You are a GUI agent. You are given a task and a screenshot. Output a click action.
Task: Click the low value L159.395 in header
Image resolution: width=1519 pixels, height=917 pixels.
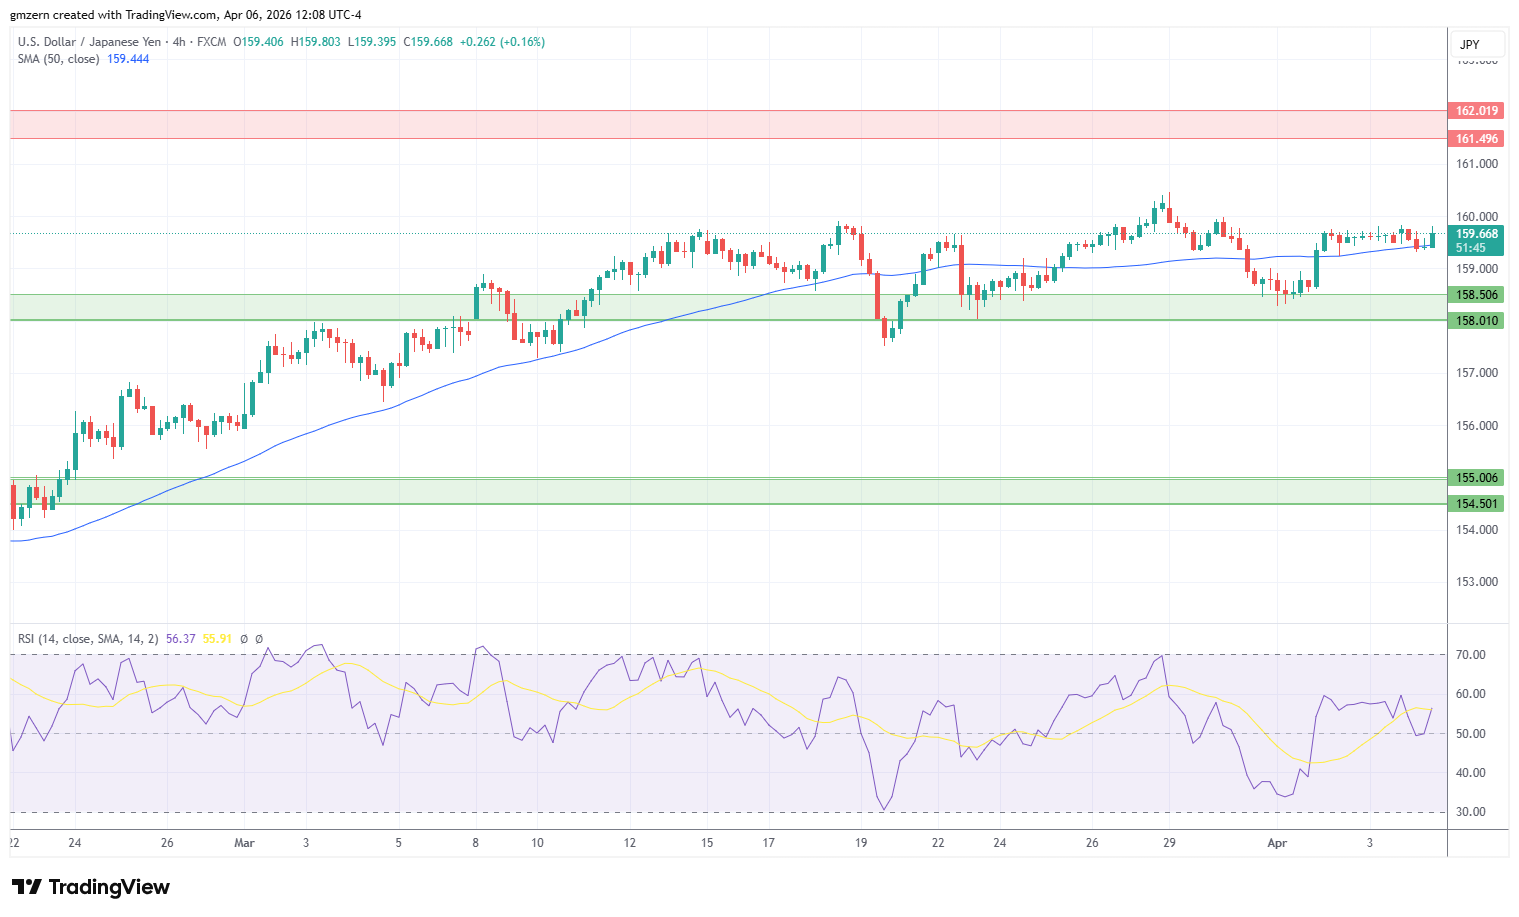[372, 42]
